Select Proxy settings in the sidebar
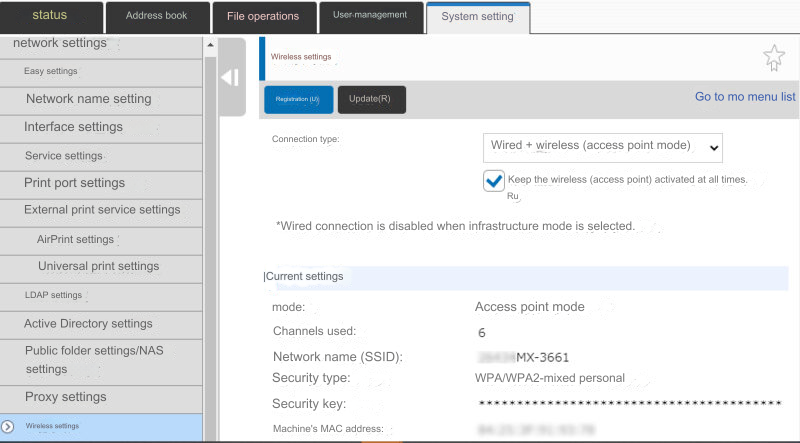800x443 pixels. click(66, 397)
